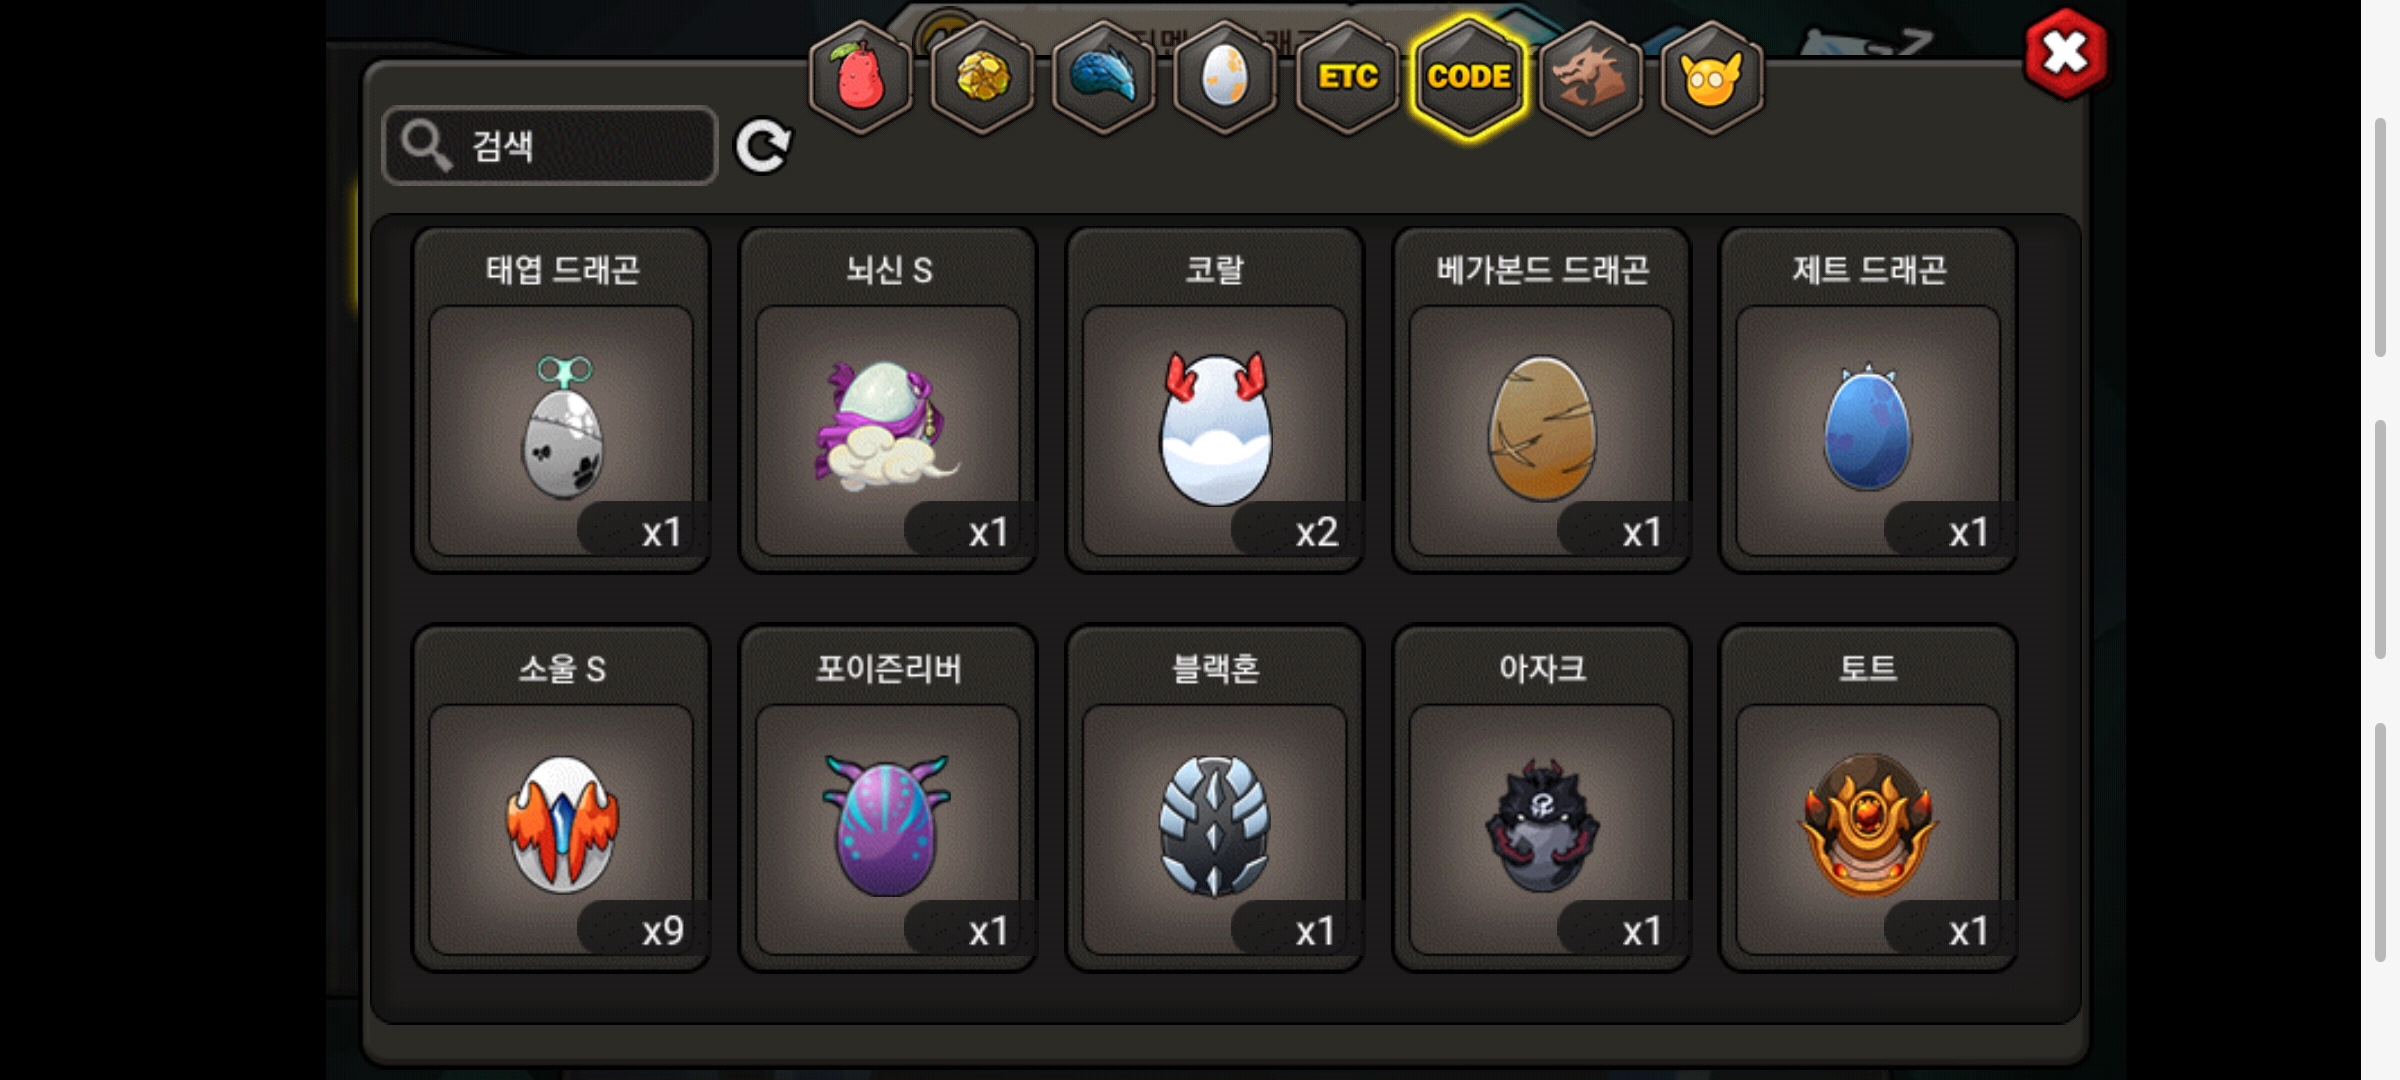Switch to the ETC tab
The width and height of the screenshot is (2400, 1080).
pyautogui.click(x=1347, y=78)
